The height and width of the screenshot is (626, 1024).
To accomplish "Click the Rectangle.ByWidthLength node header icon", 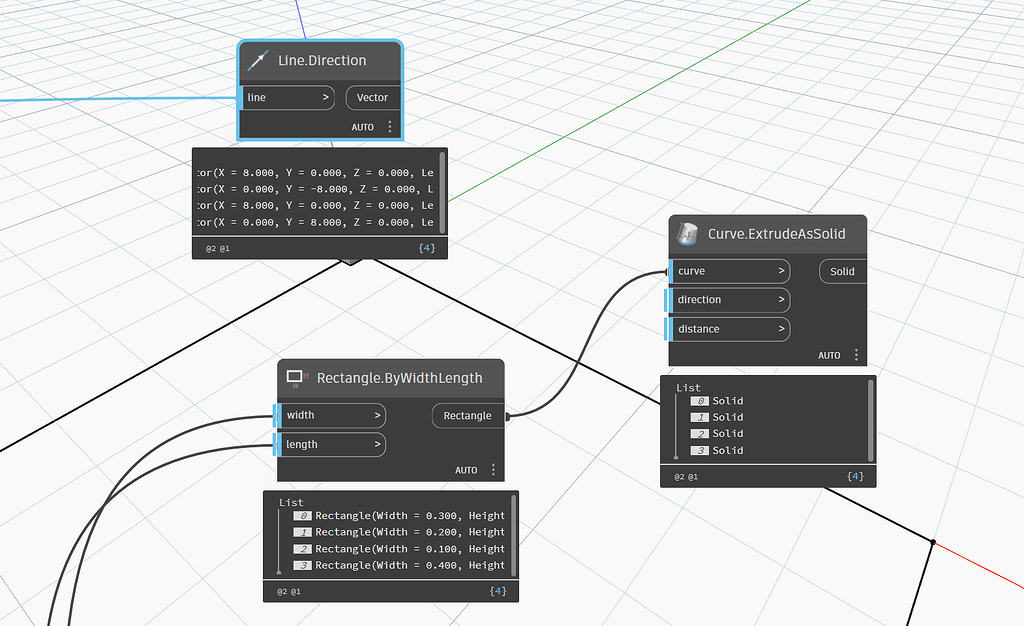I will pyautogui.click(x=295, y=378).
